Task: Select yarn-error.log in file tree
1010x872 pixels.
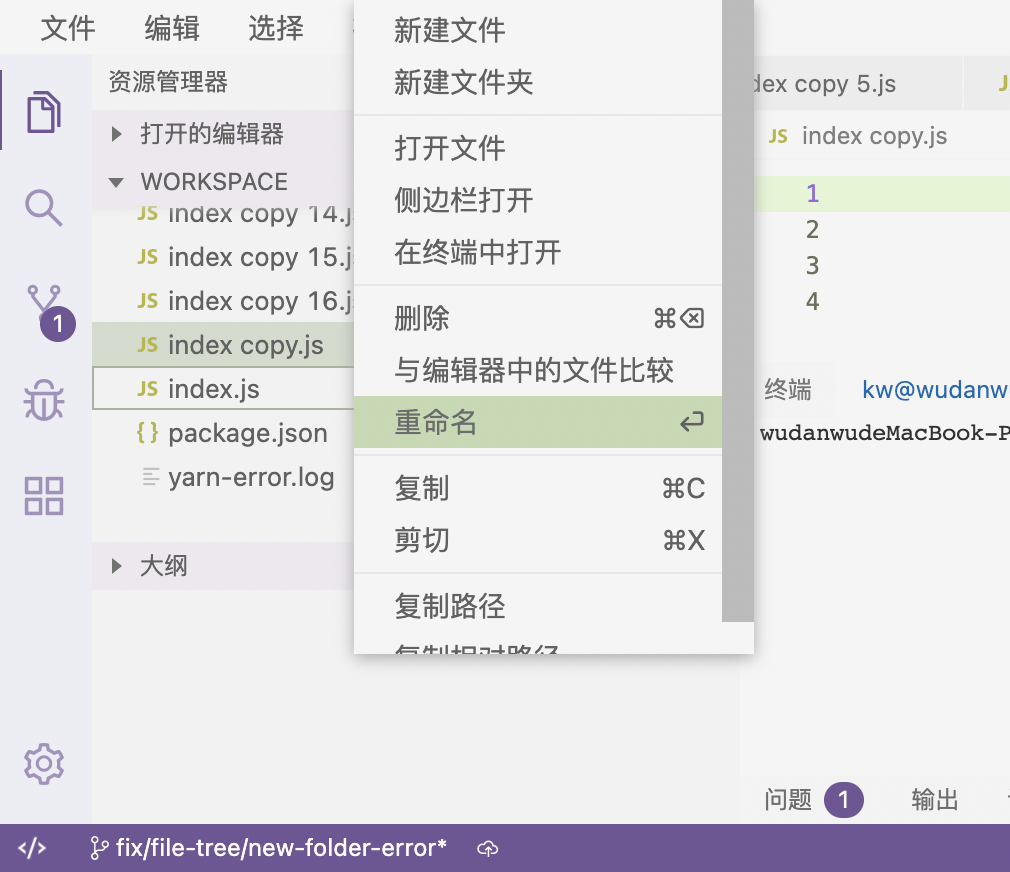Action: pos(223,477)
